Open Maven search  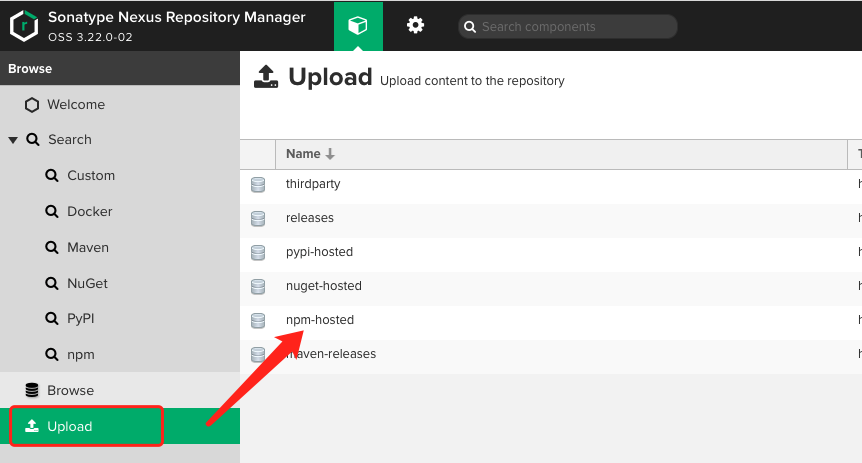[x=88, y=247]
